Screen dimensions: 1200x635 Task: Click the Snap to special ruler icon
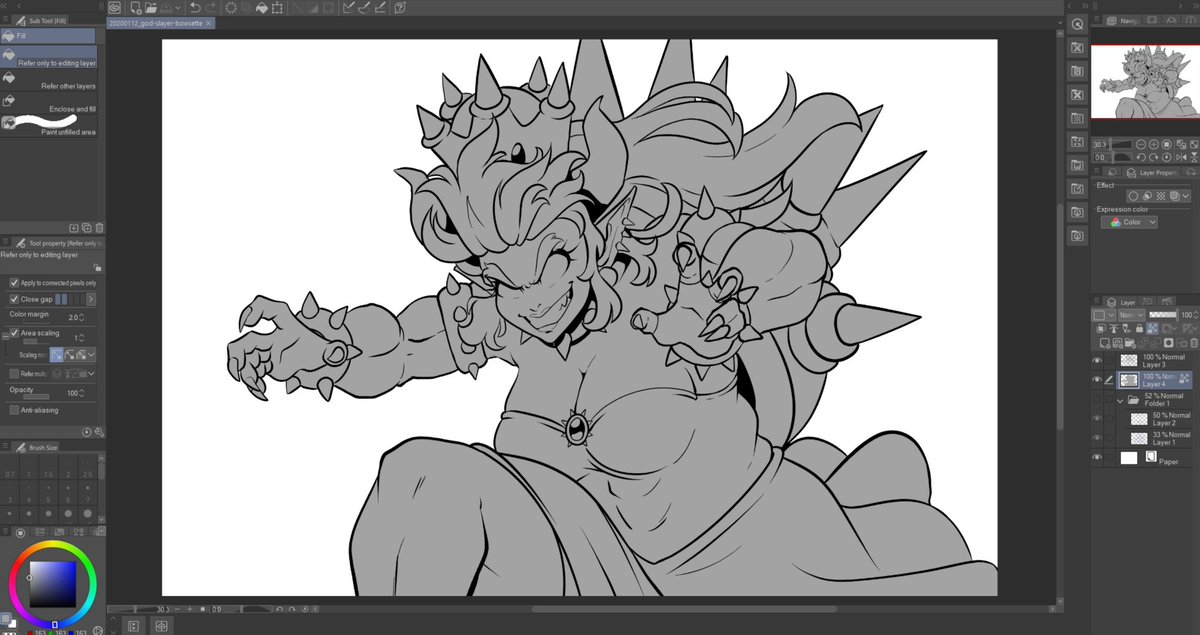click(x=364, y=7)
